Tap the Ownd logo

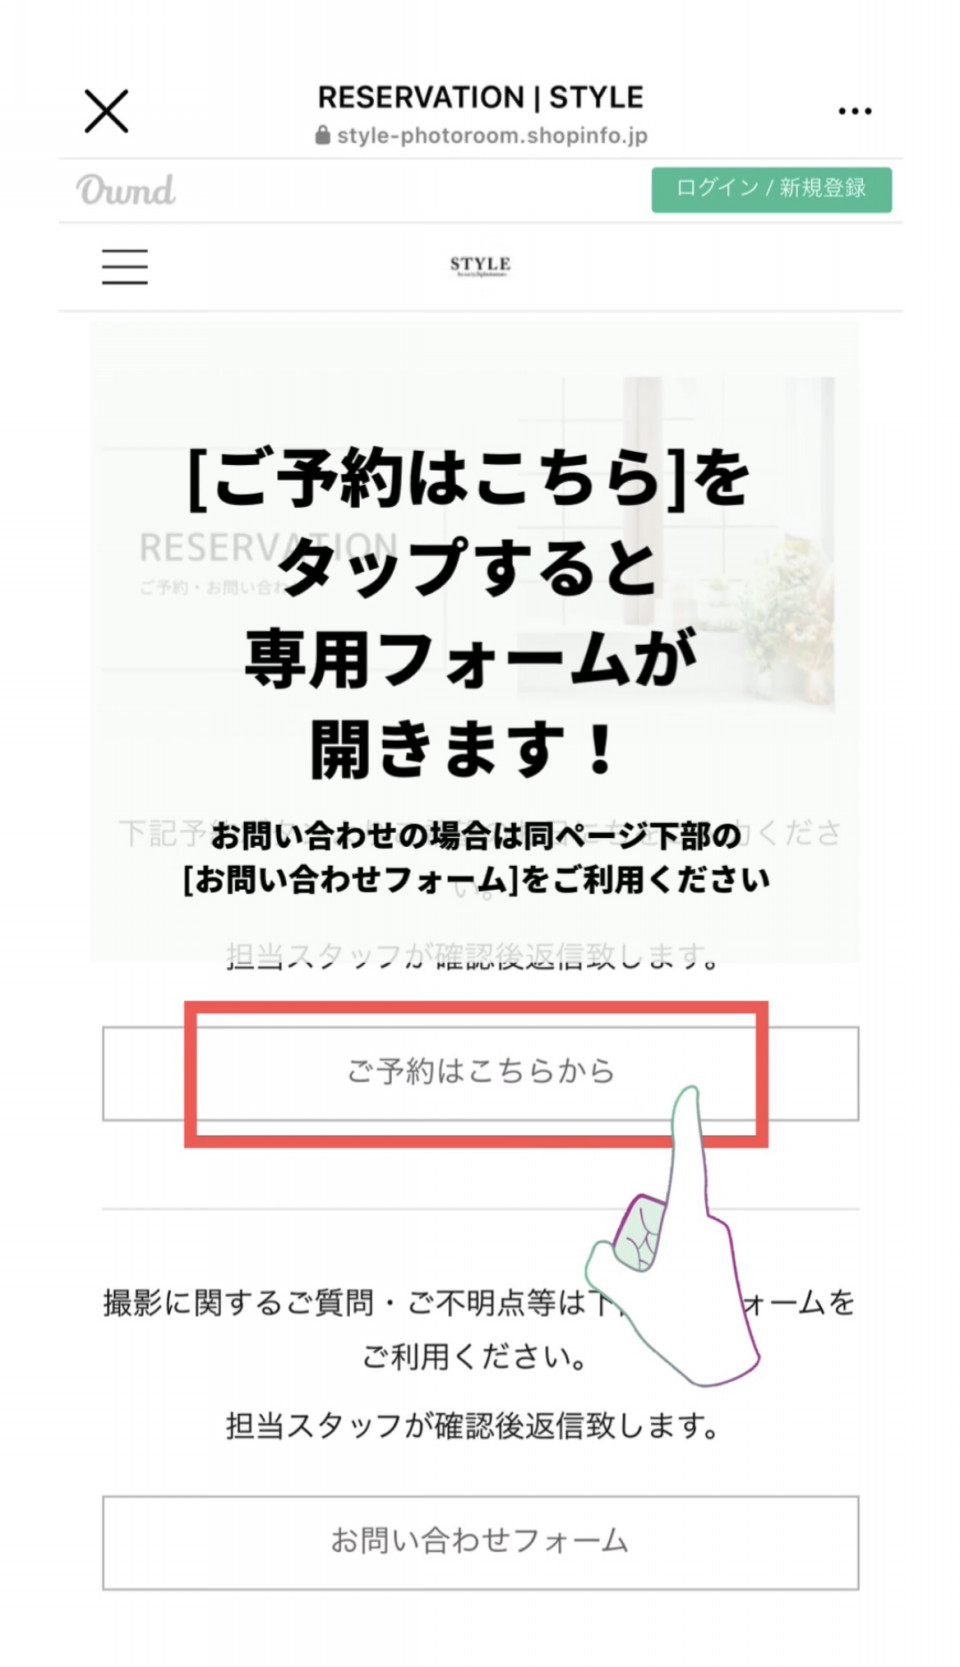[126, 190]
